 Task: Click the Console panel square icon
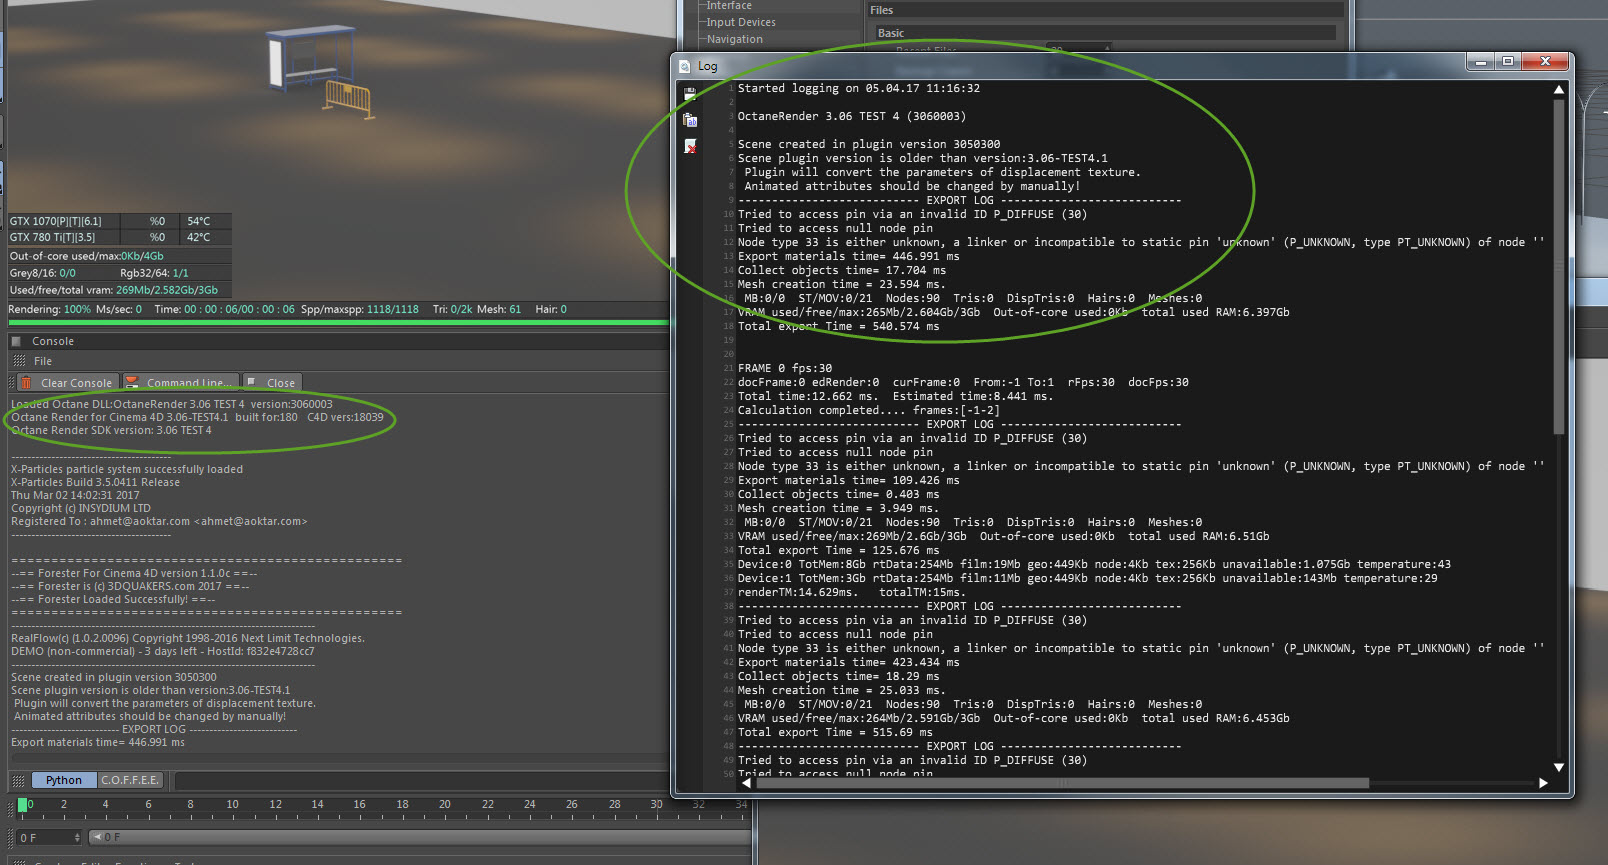pos(16,341)
